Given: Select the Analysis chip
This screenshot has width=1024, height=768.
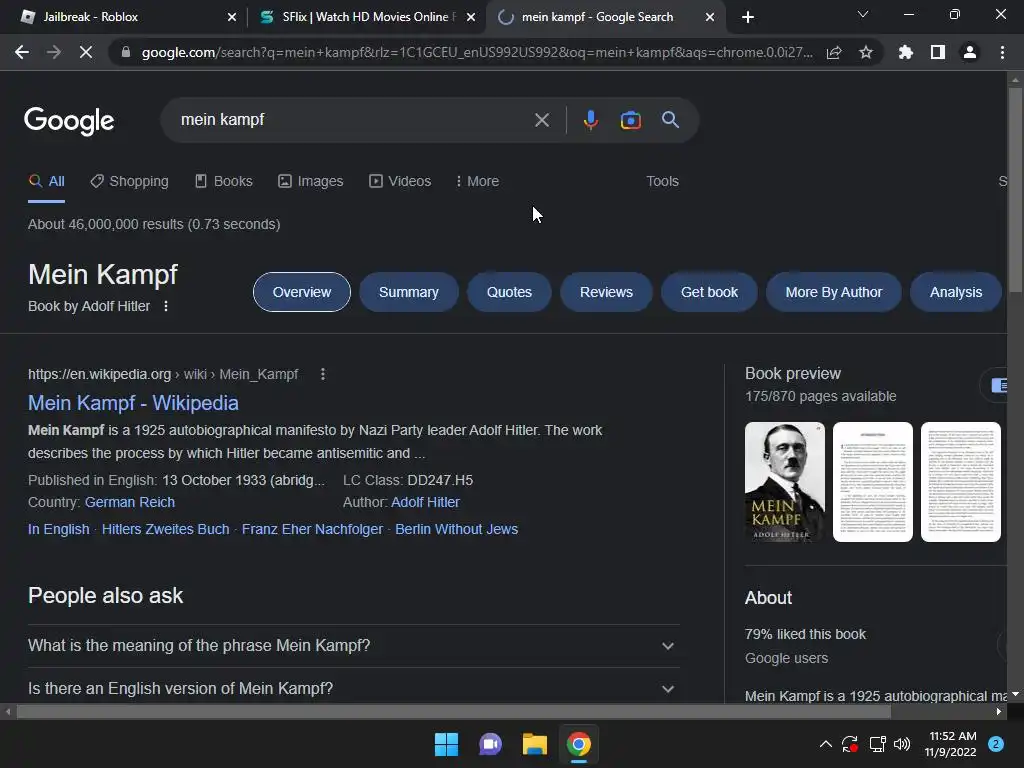Looking at the screenshot, I should coord(955,292).
